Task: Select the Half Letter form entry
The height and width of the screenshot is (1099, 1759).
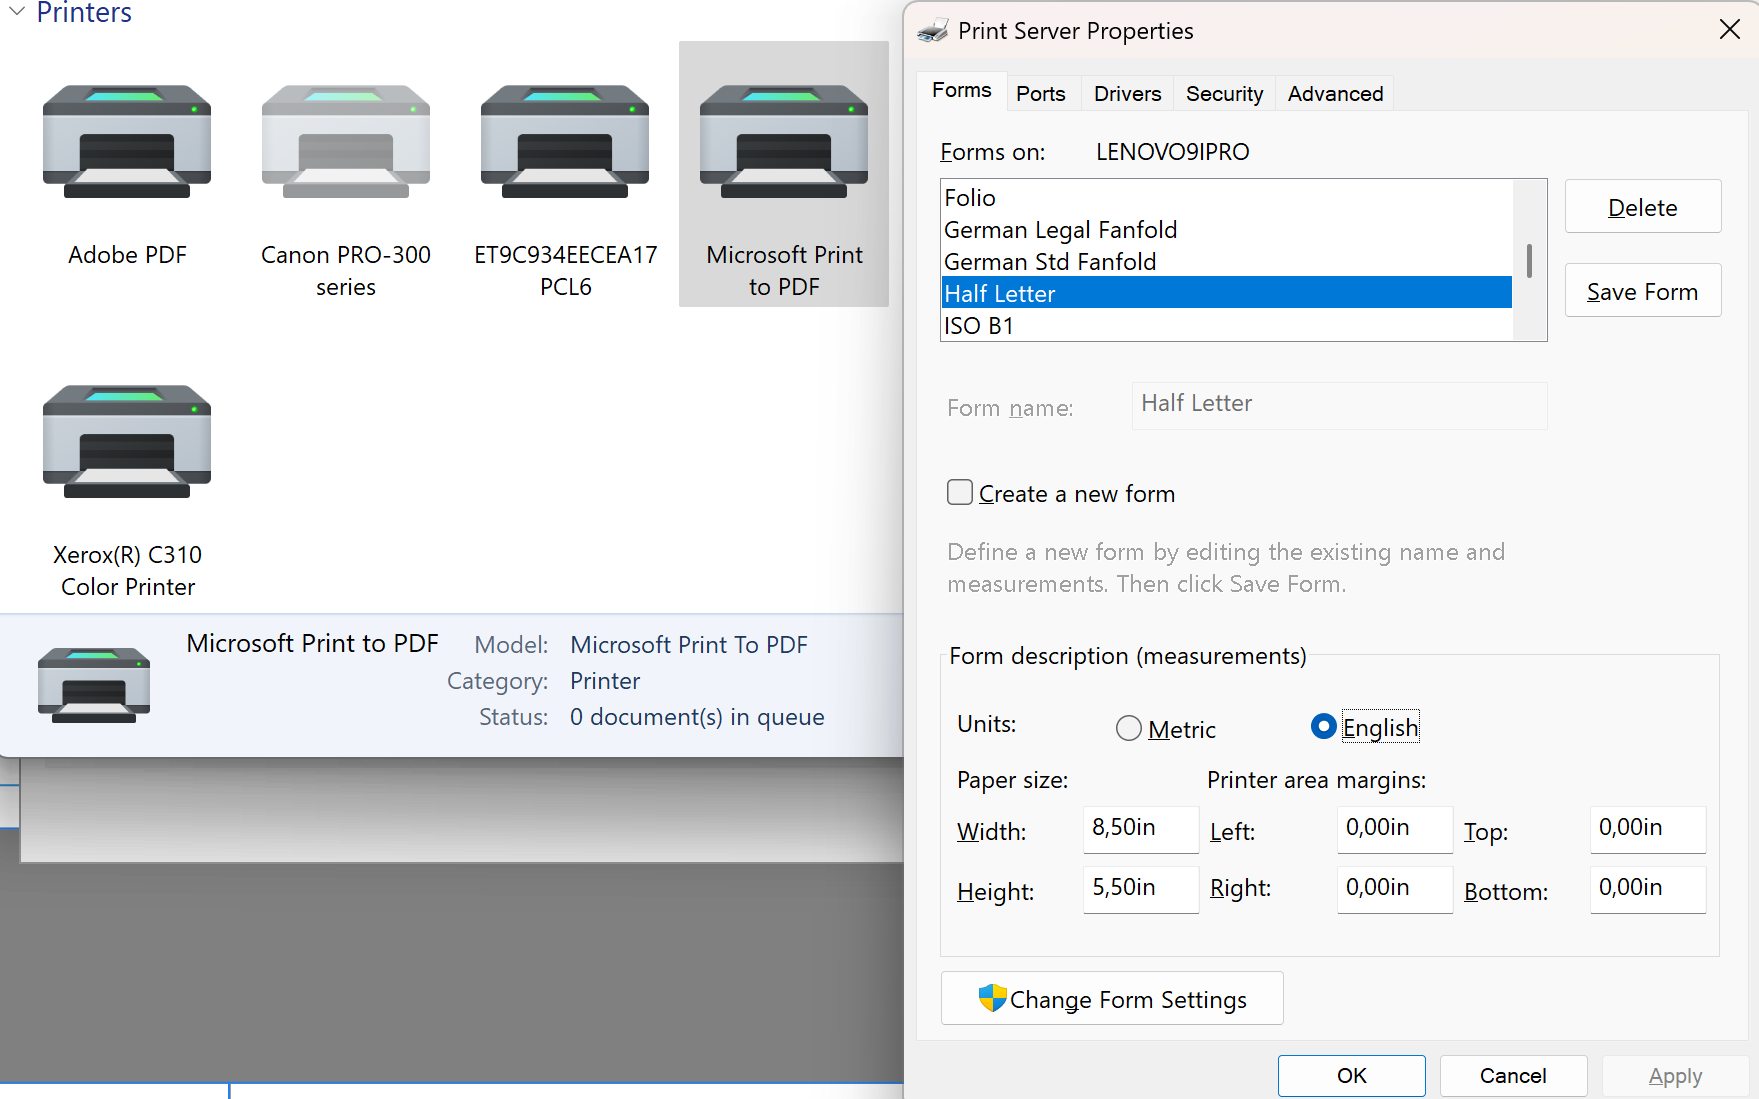Action: pos(1227,293)
